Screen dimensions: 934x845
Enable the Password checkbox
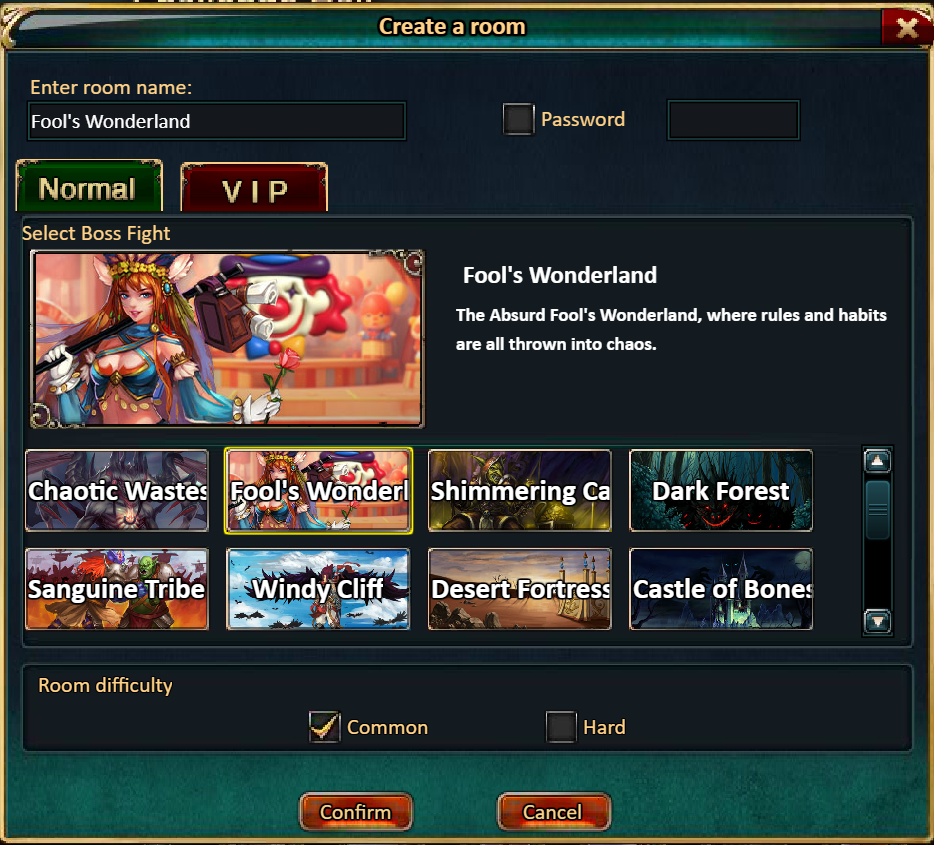(x=518, y=119)
